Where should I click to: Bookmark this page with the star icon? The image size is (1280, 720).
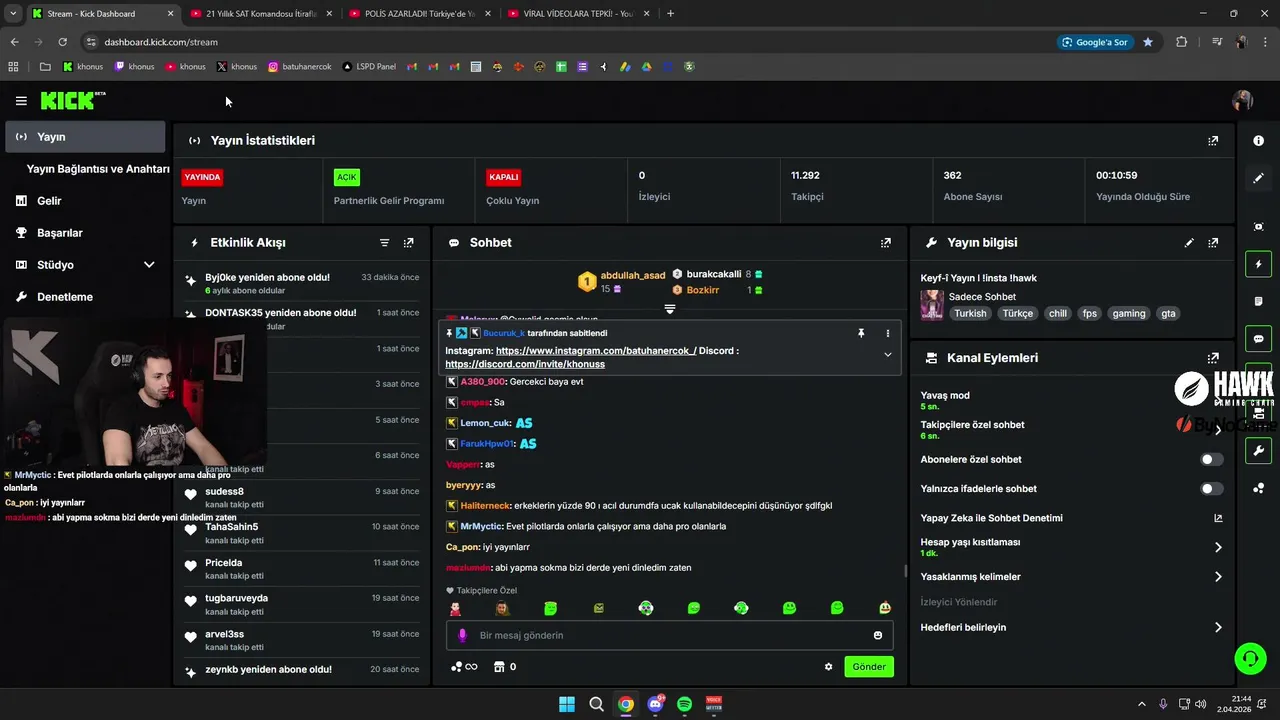click(x=1148, y=42)
